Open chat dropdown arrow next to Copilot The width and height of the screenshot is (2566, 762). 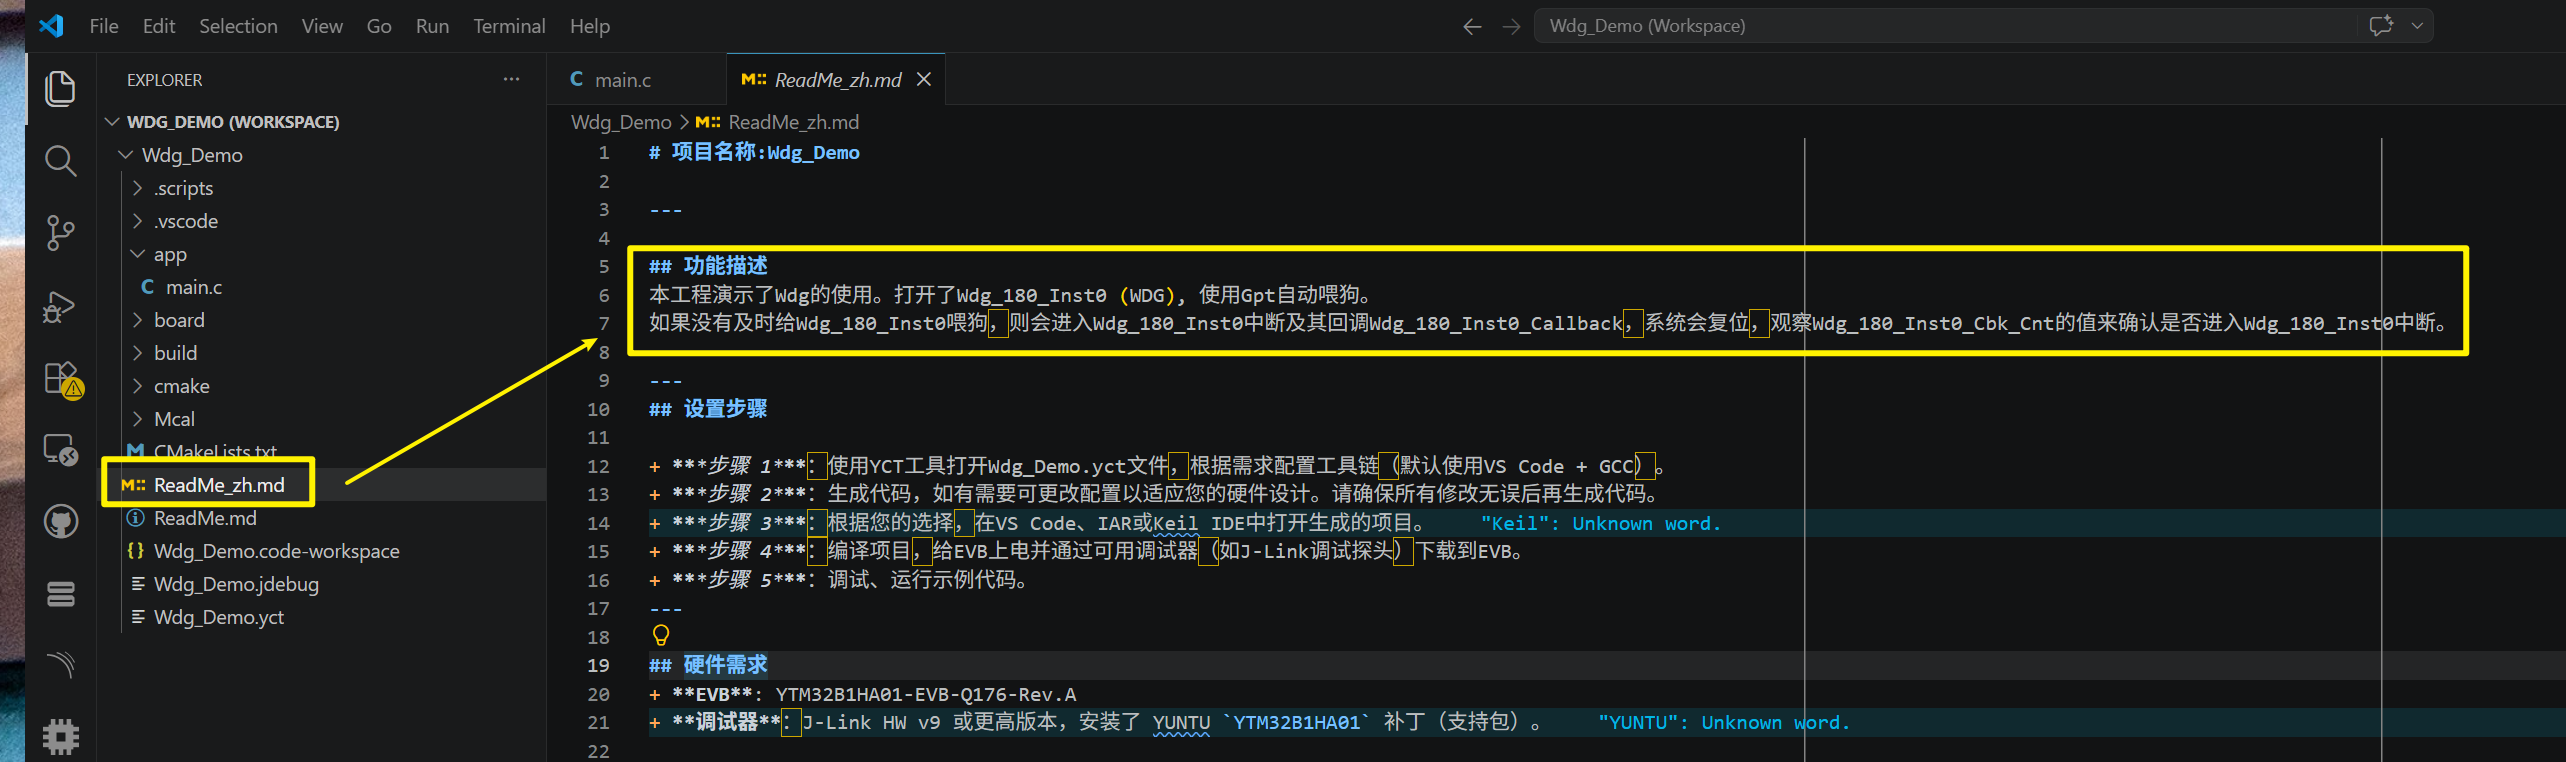click(x=2417, y=26)
